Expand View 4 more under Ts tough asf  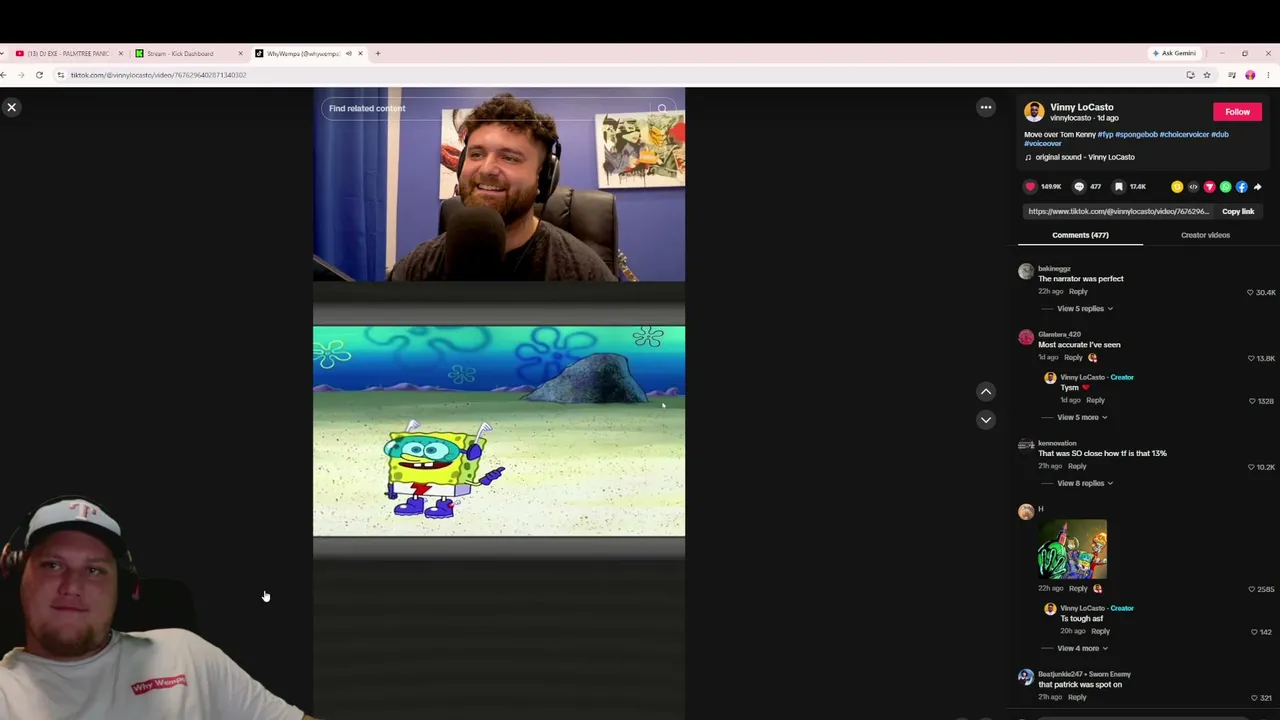click(x=1082, y=648)
